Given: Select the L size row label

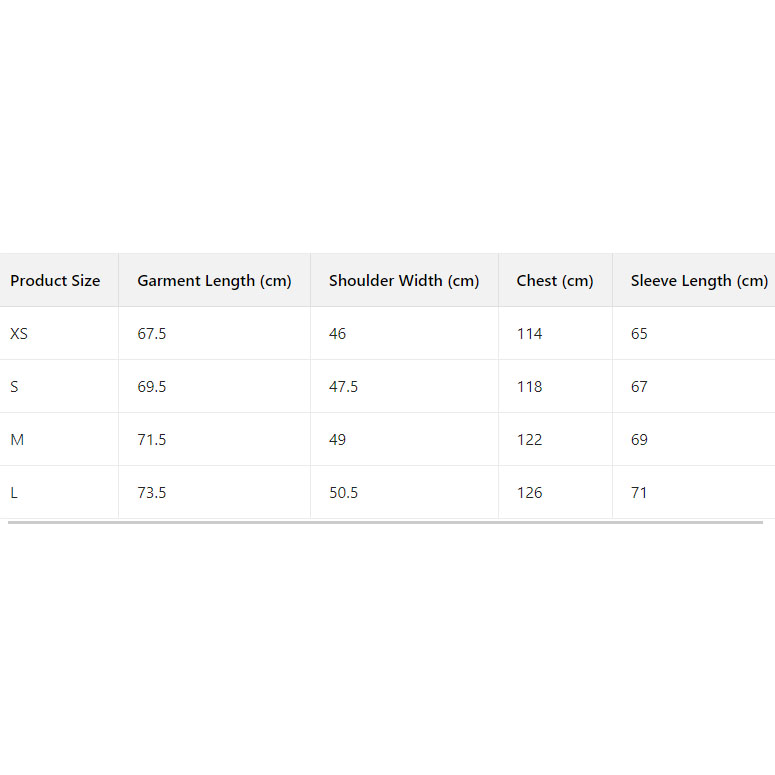Looking at the screenshot, I should (14, 493).
